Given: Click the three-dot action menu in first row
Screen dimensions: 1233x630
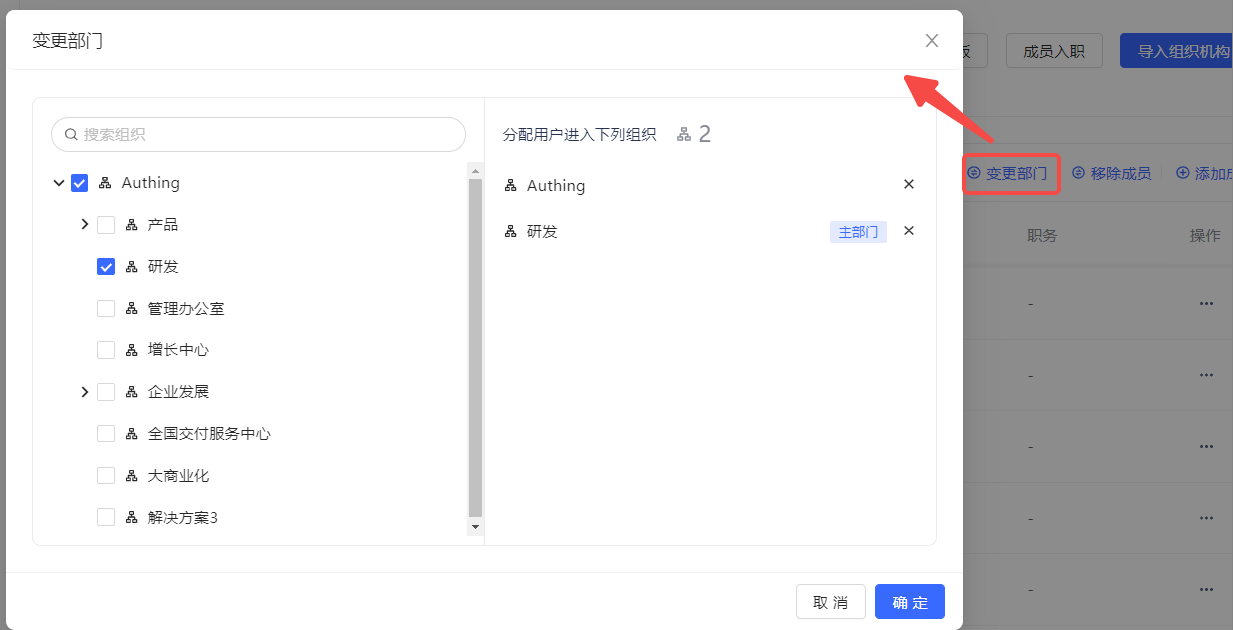Looking at the screenshot, I should (1206, 304).
